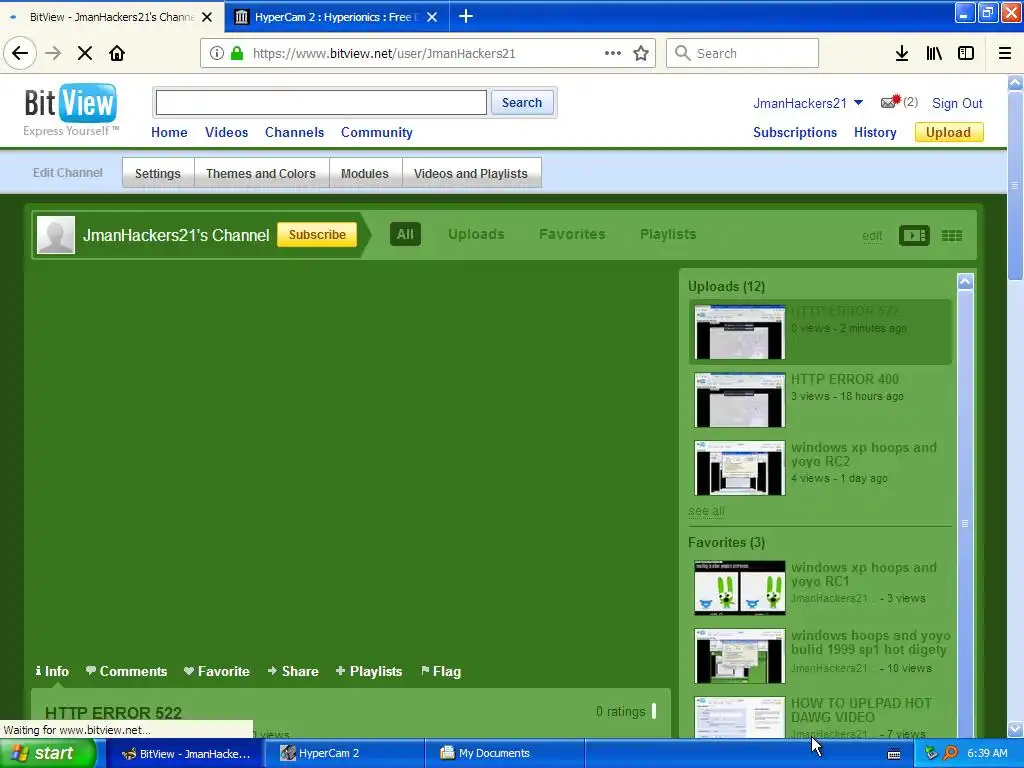
Task: Open the Modules tab
Action: tap(364, 173)
